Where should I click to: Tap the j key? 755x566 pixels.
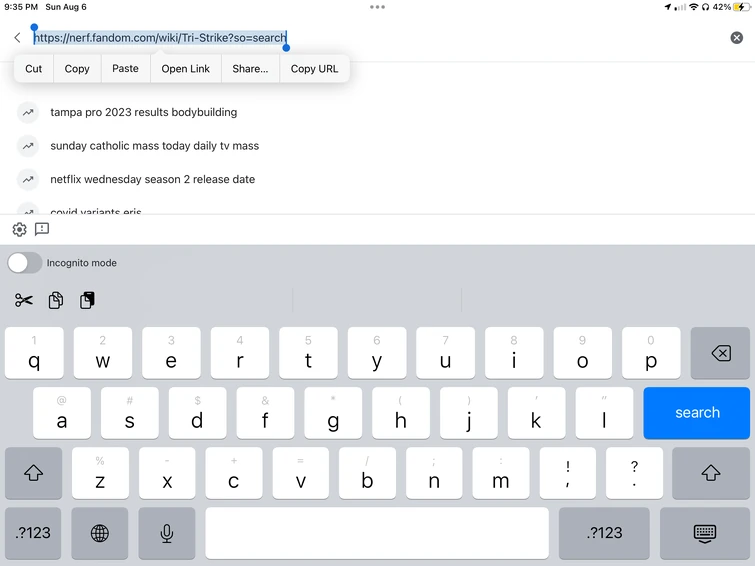[x=469, y=413]
